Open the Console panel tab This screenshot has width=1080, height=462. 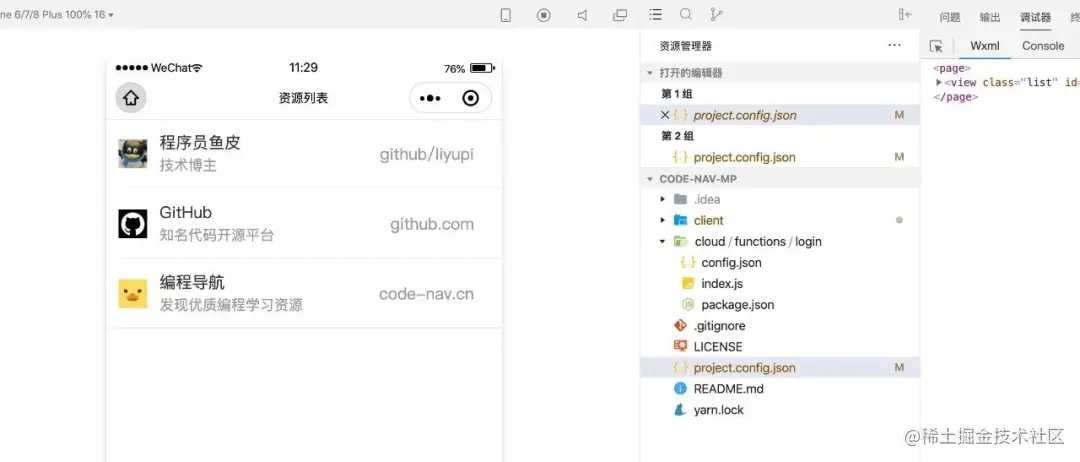click(x=1043, y=46)
